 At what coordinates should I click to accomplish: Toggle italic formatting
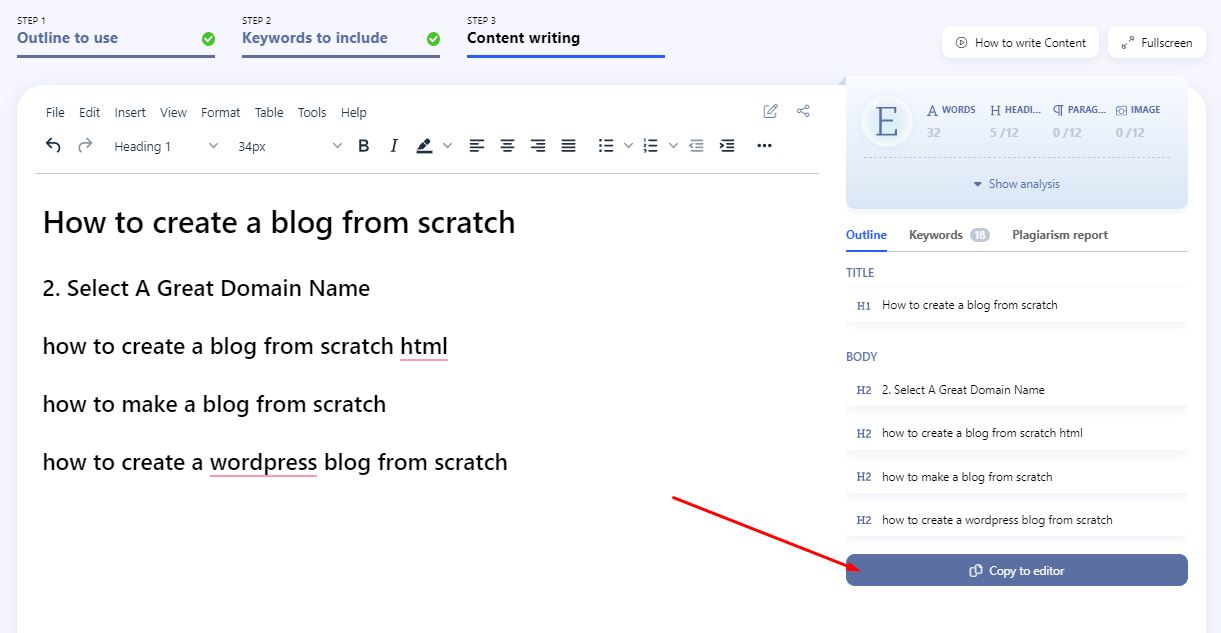tap(394, 146)
